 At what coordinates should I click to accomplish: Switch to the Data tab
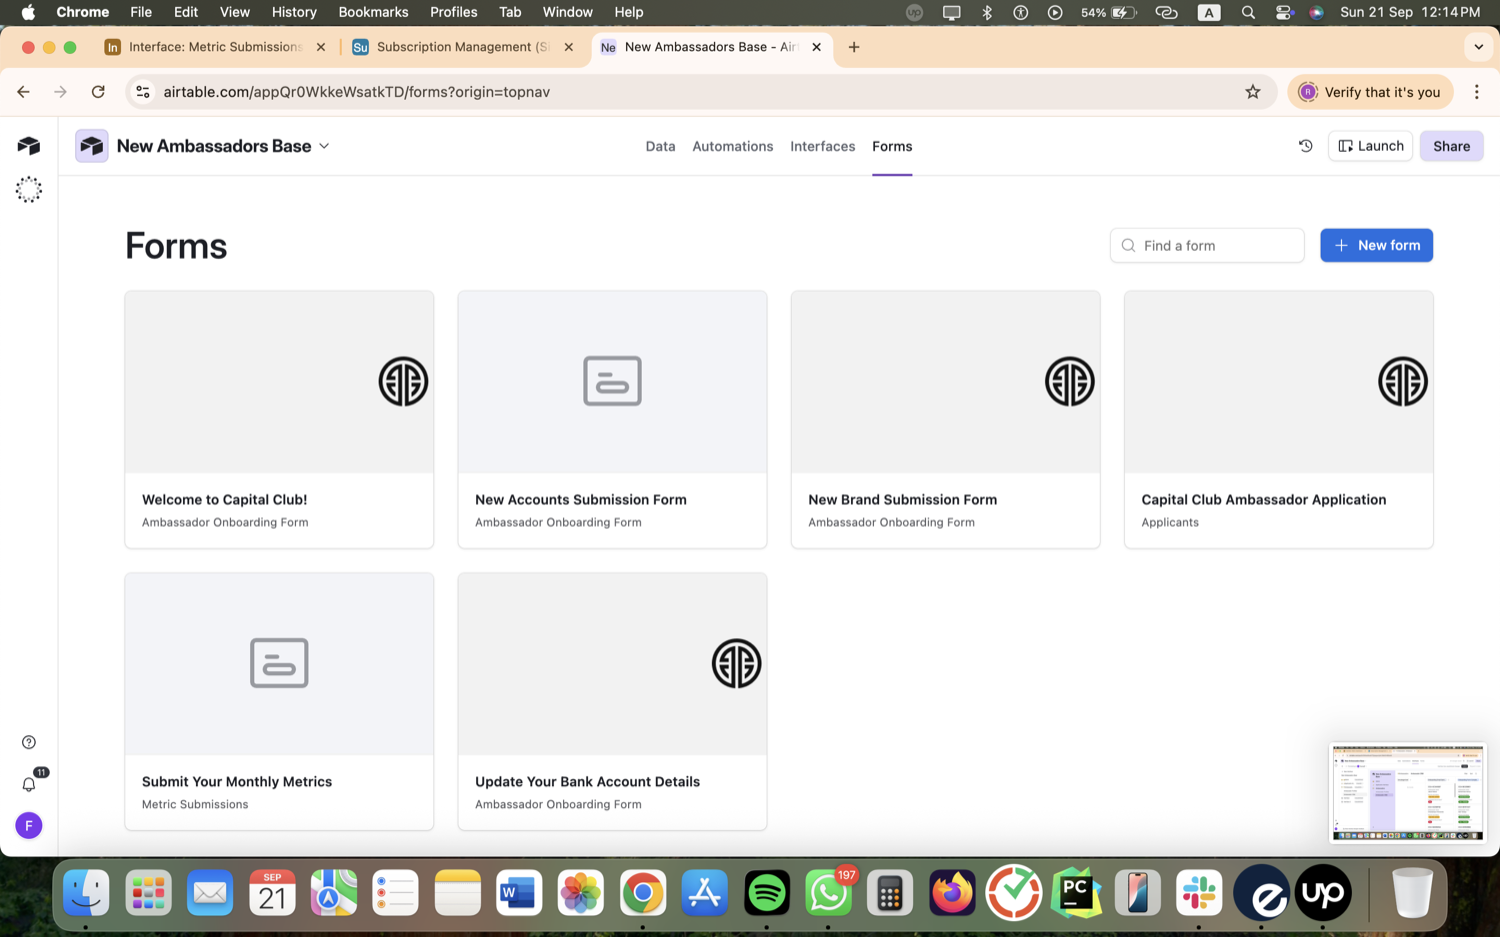[x=660, y=146]
